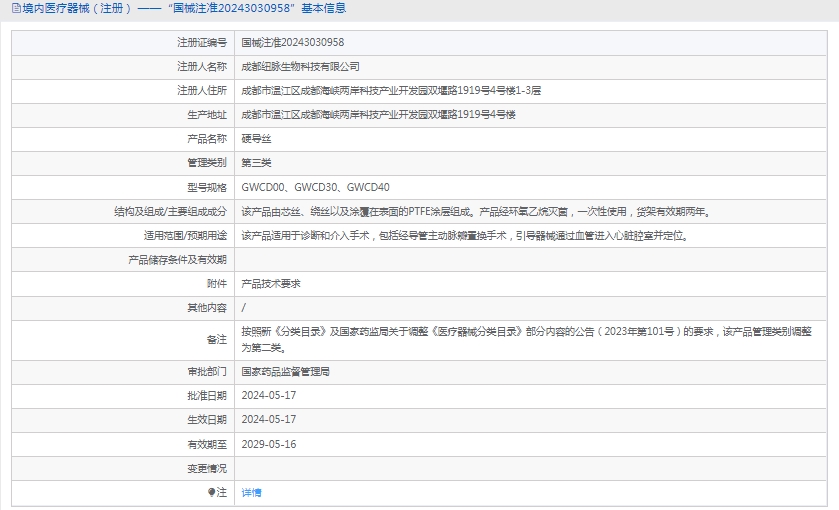Click the 产品技术要求 attachment text
Screen dimensions: 839x510
271,283
